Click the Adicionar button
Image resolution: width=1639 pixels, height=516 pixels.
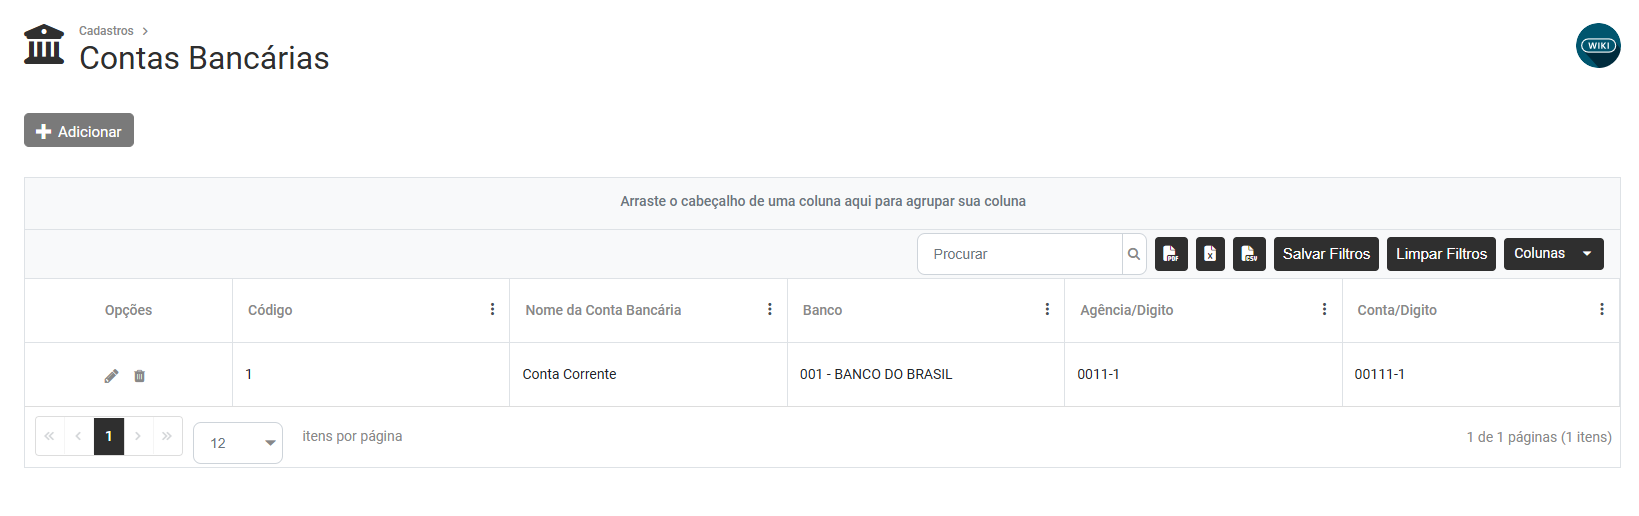coord(79,131)
